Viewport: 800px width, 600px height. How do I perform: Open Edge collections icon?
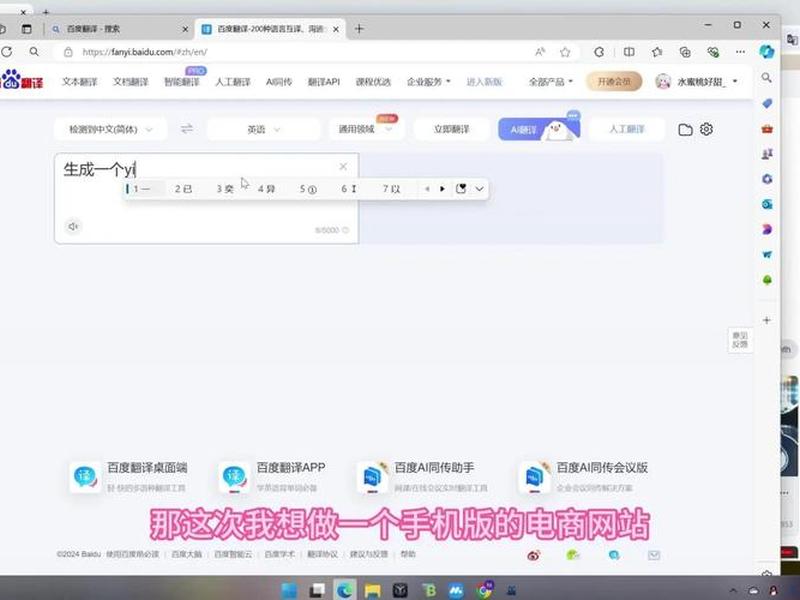[x=685, y=52]
